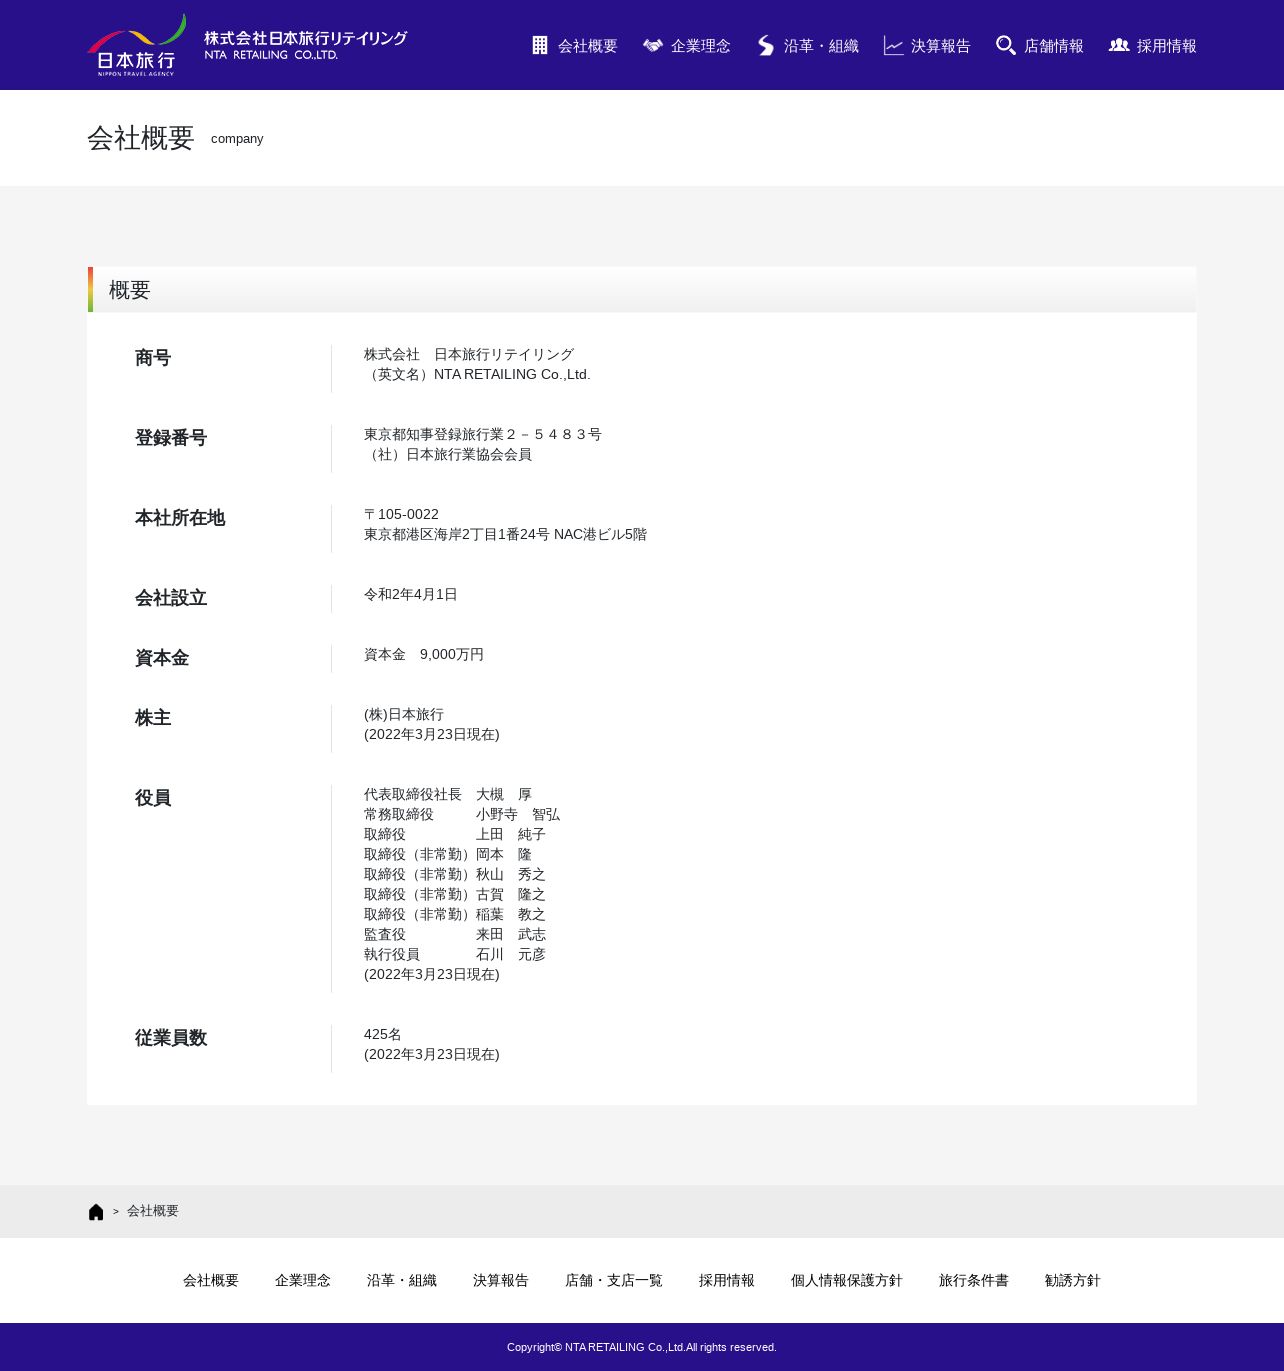The height and width of the screenshot is (1371, 1284).
Task: Click the English name NTA RETAILING Co.,Ltd. text
Action: point(512,374)
